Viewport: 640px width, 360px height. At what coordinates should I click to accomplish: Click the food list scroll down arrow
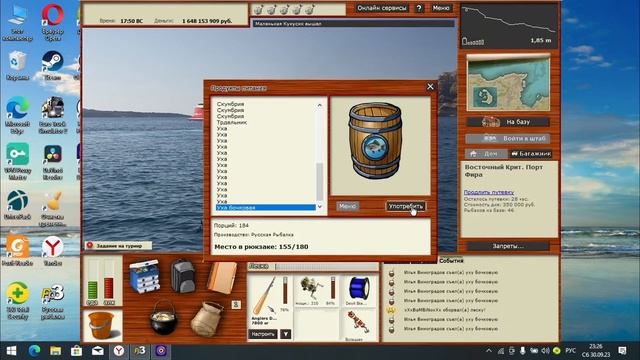(320, 207)
